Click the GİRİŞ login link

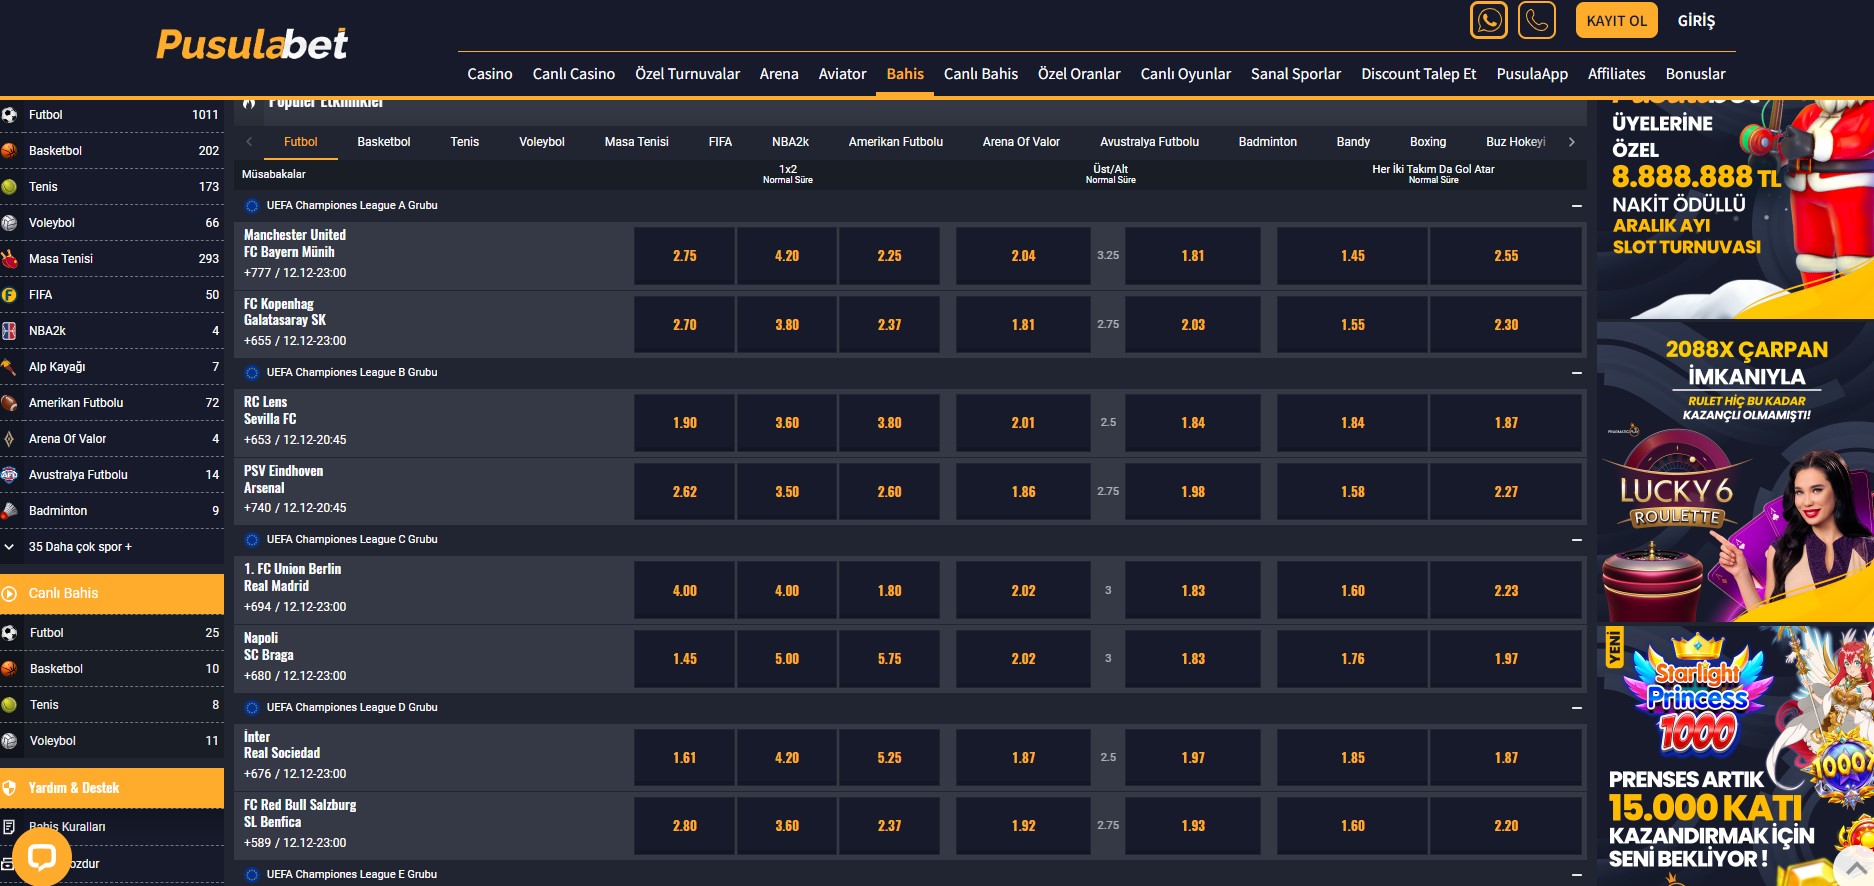click(x=1696, y=20)
